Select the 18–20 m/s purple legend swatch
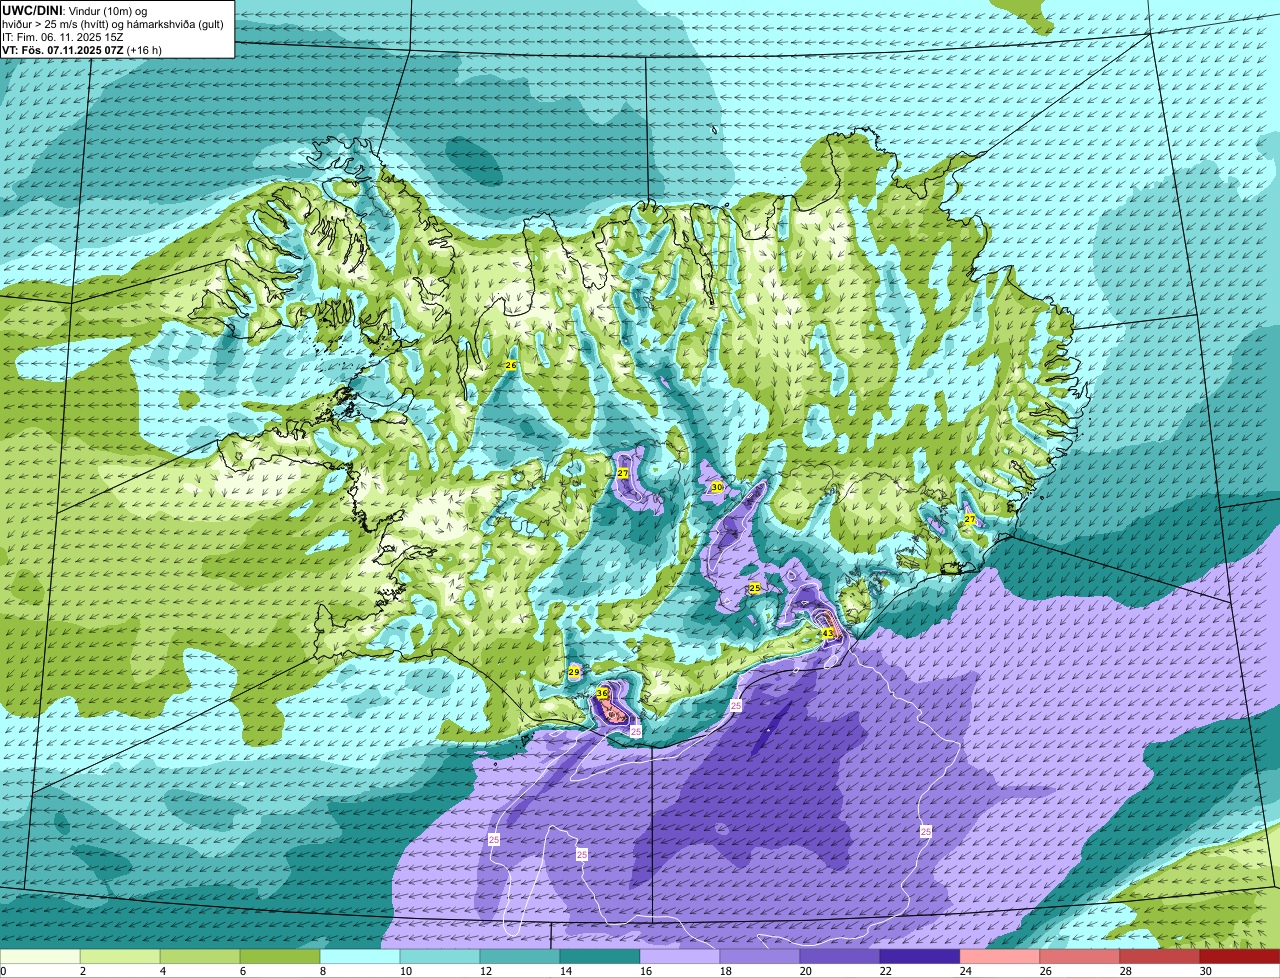This screenshot has width=1280, height=978. point(760,956)
